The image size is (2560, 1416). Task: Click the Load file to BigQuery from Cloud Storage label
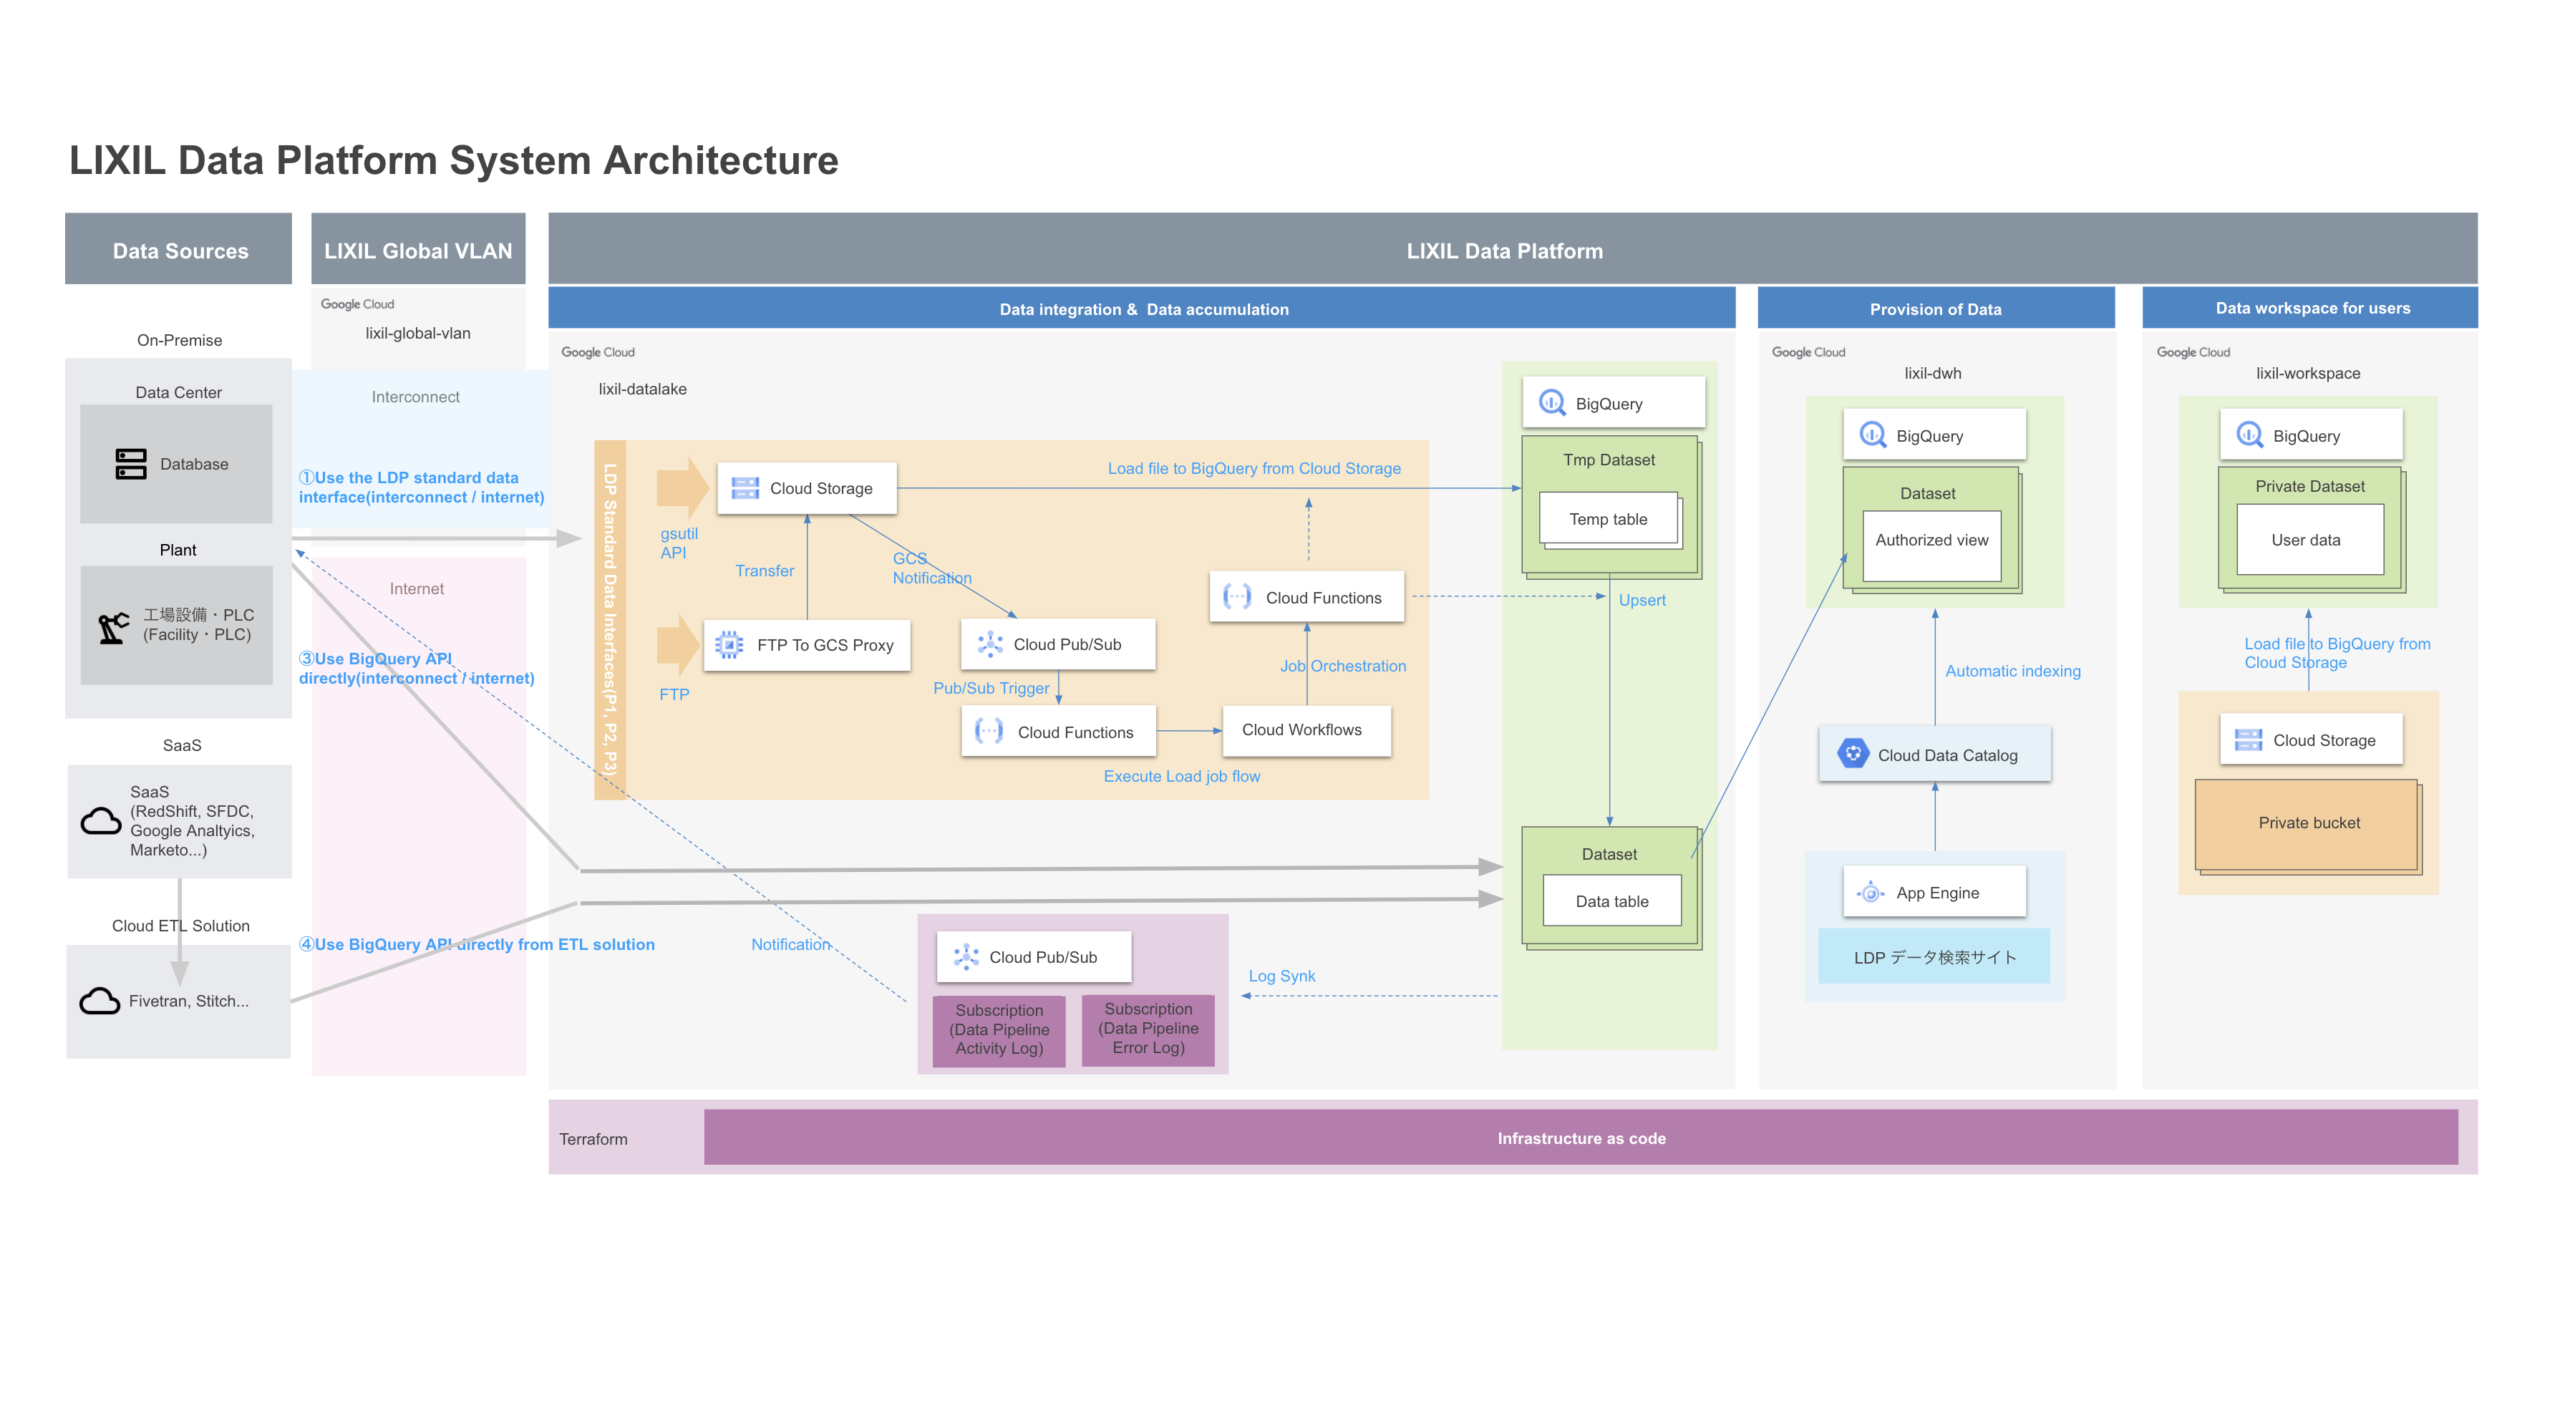[1253, 468]
